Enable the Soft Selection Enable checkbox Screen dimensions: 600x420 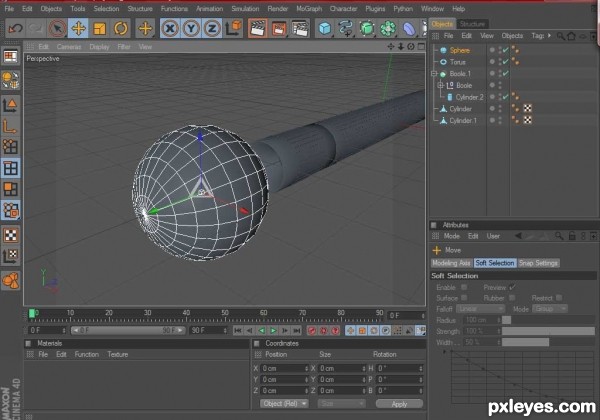point(464,287)
